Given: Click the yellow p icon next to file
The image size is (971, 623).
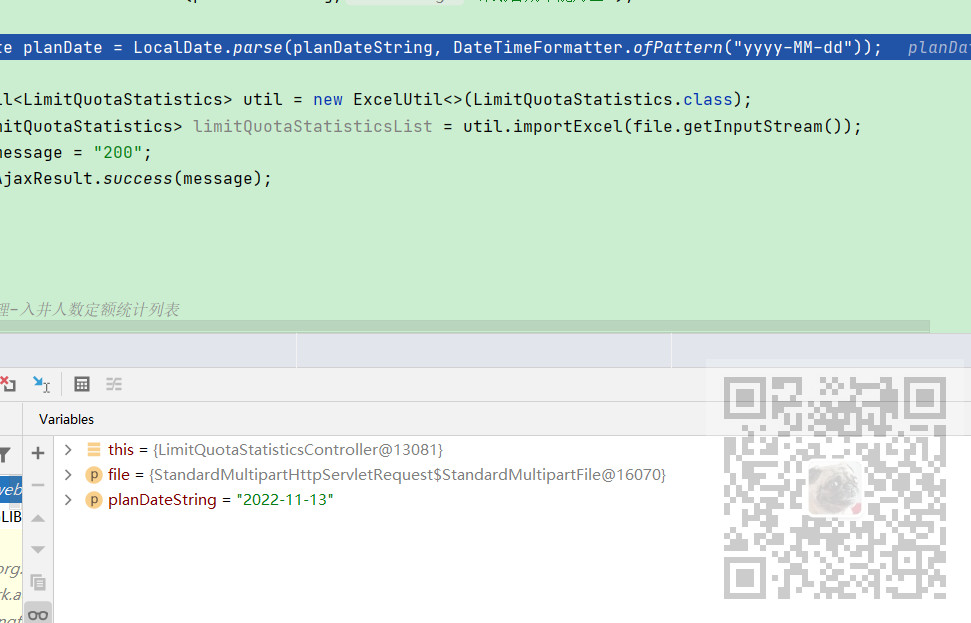Looking at the screenshot, I should pyautogui.click(x=92, y=474).
